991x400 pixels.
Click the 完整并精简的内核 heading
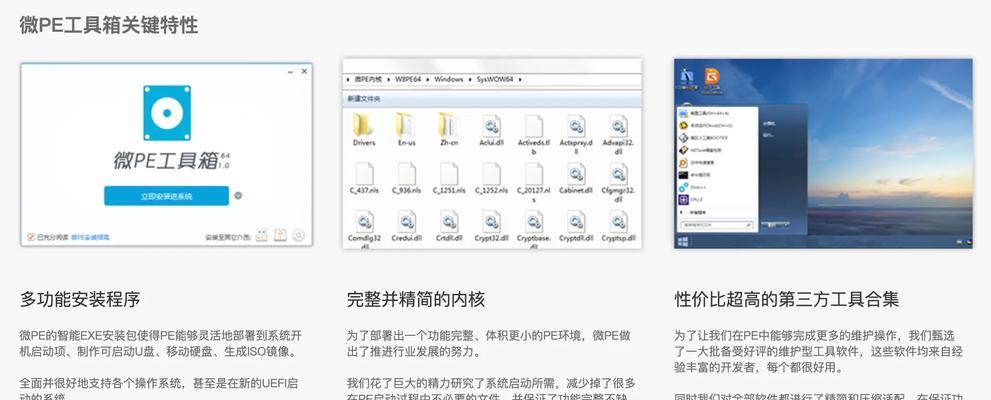point(416,299)
